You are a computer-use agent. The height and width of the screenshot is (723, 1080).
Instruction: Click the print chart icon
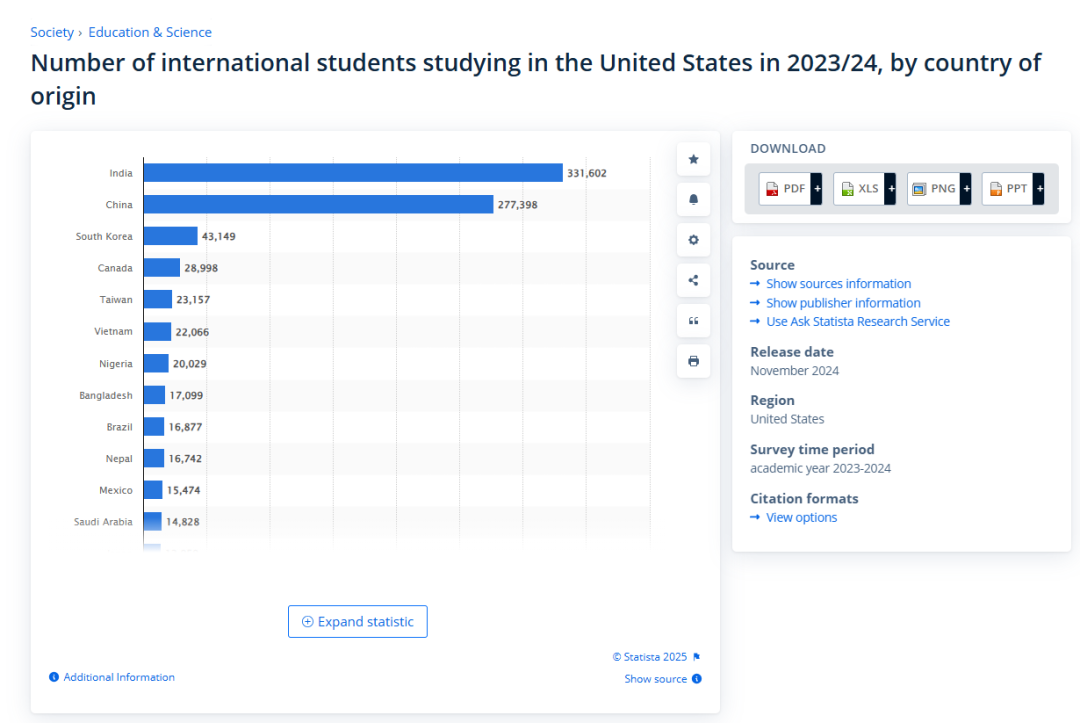tap(693, 361)
